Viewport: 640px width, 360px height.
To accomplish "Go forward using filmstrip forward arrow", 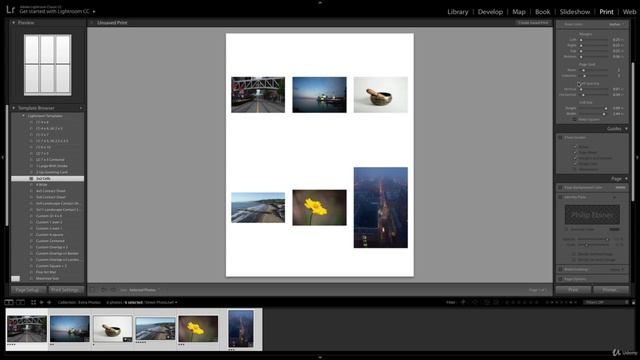I will point(49,302).
